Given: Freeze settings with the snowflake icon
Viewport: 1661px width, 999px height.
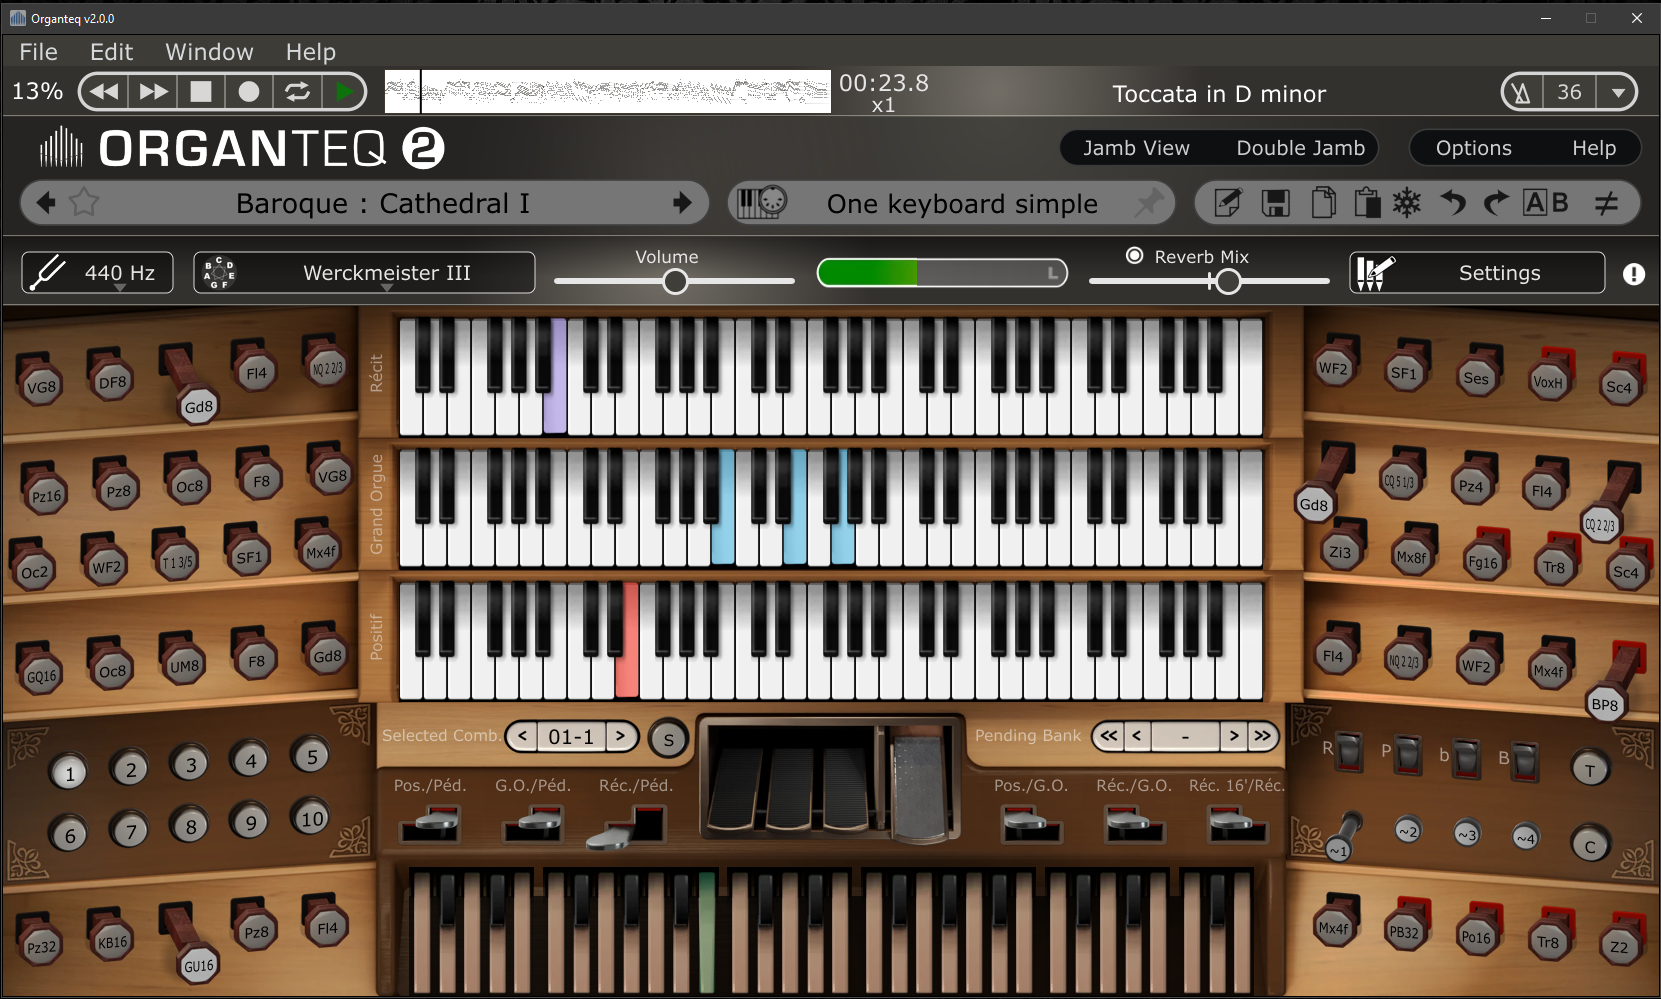Looking at the screenshot, I should point(1405,202).
